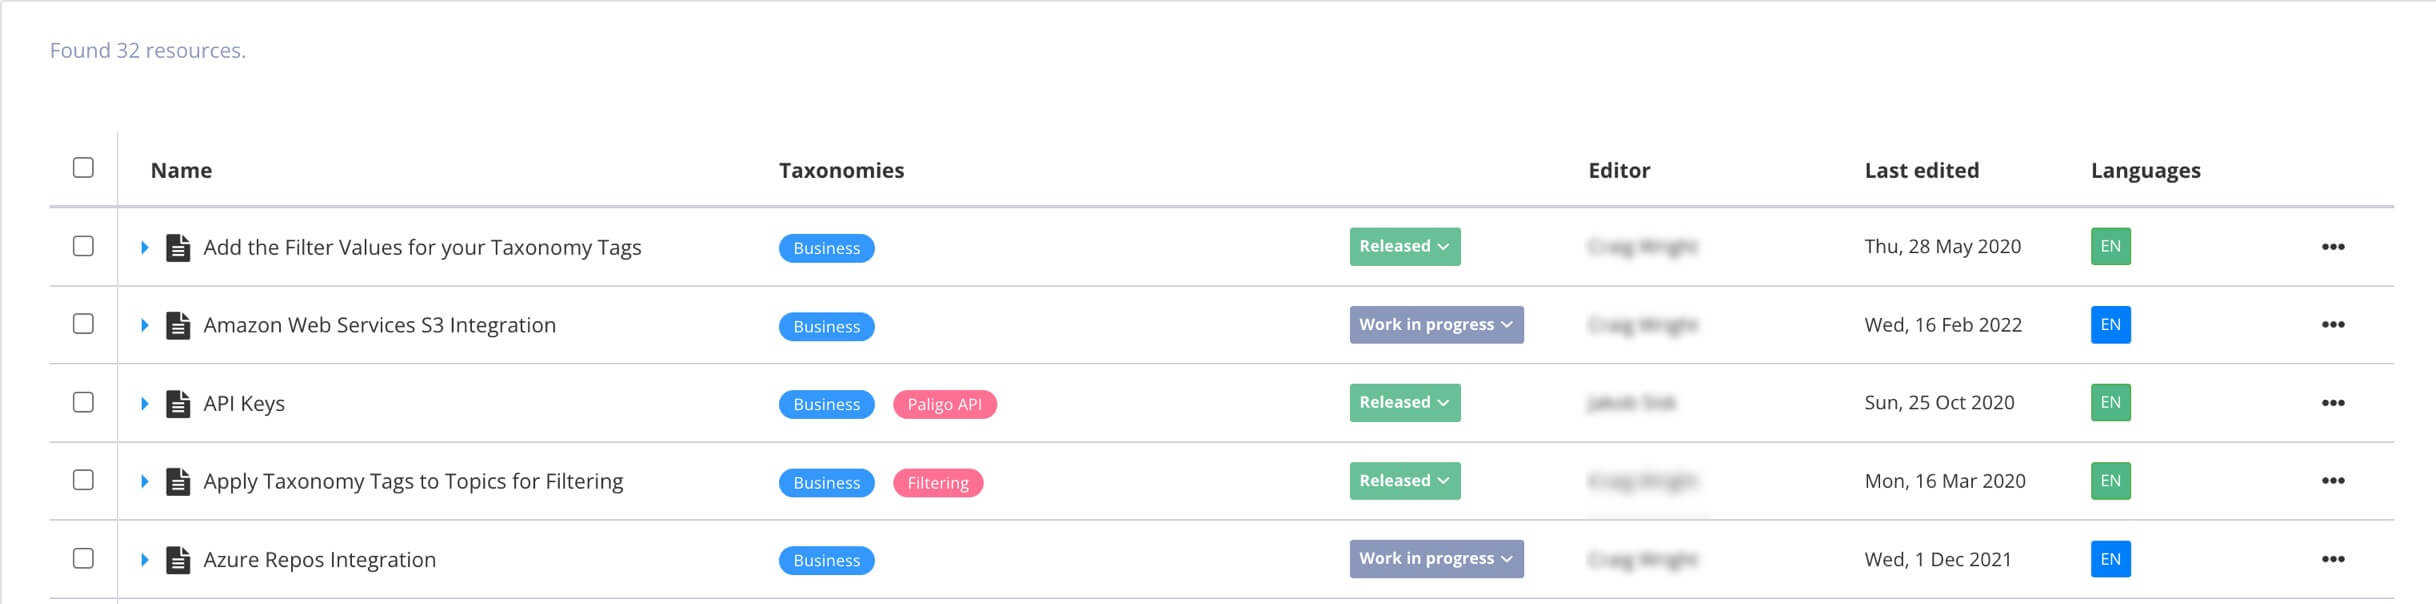Click the document icon beside API Keys
The height and width of the screenshot is (604, 2436).
tap(176, 403)
